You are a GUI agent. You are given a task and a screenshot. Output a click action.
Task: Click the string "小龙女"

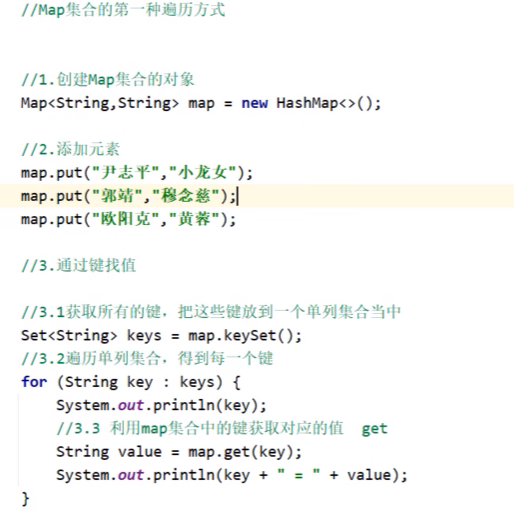coord(203,173)
